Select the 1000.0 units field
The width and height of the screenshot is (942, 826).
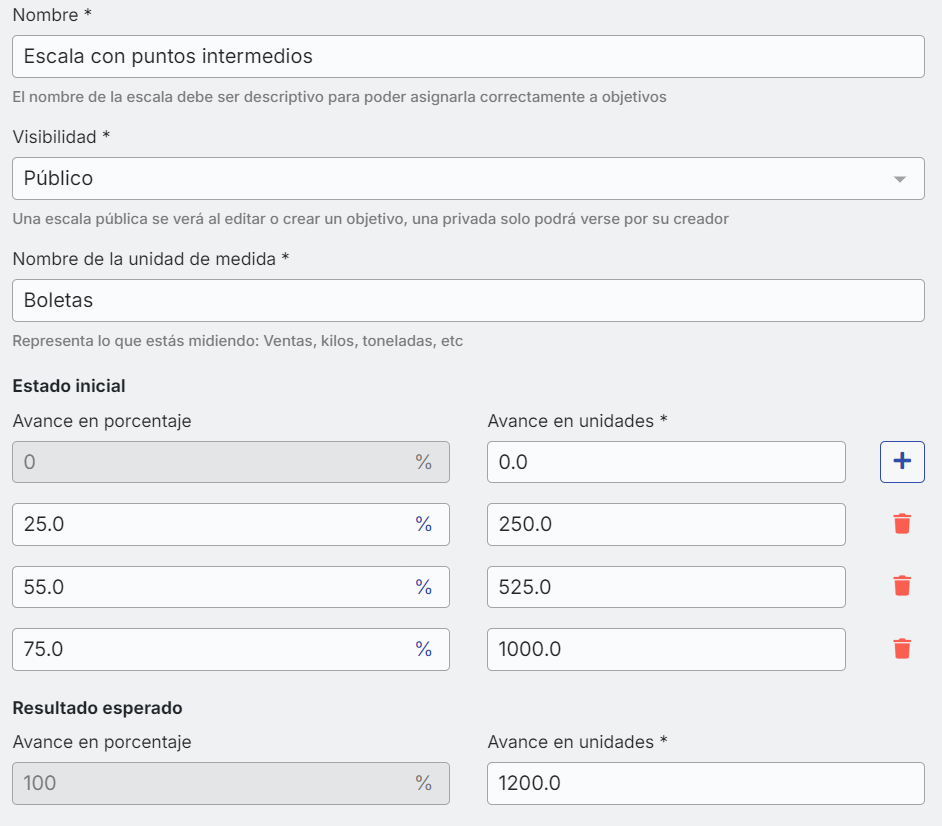pyautogui.click(x=666, y=649)
